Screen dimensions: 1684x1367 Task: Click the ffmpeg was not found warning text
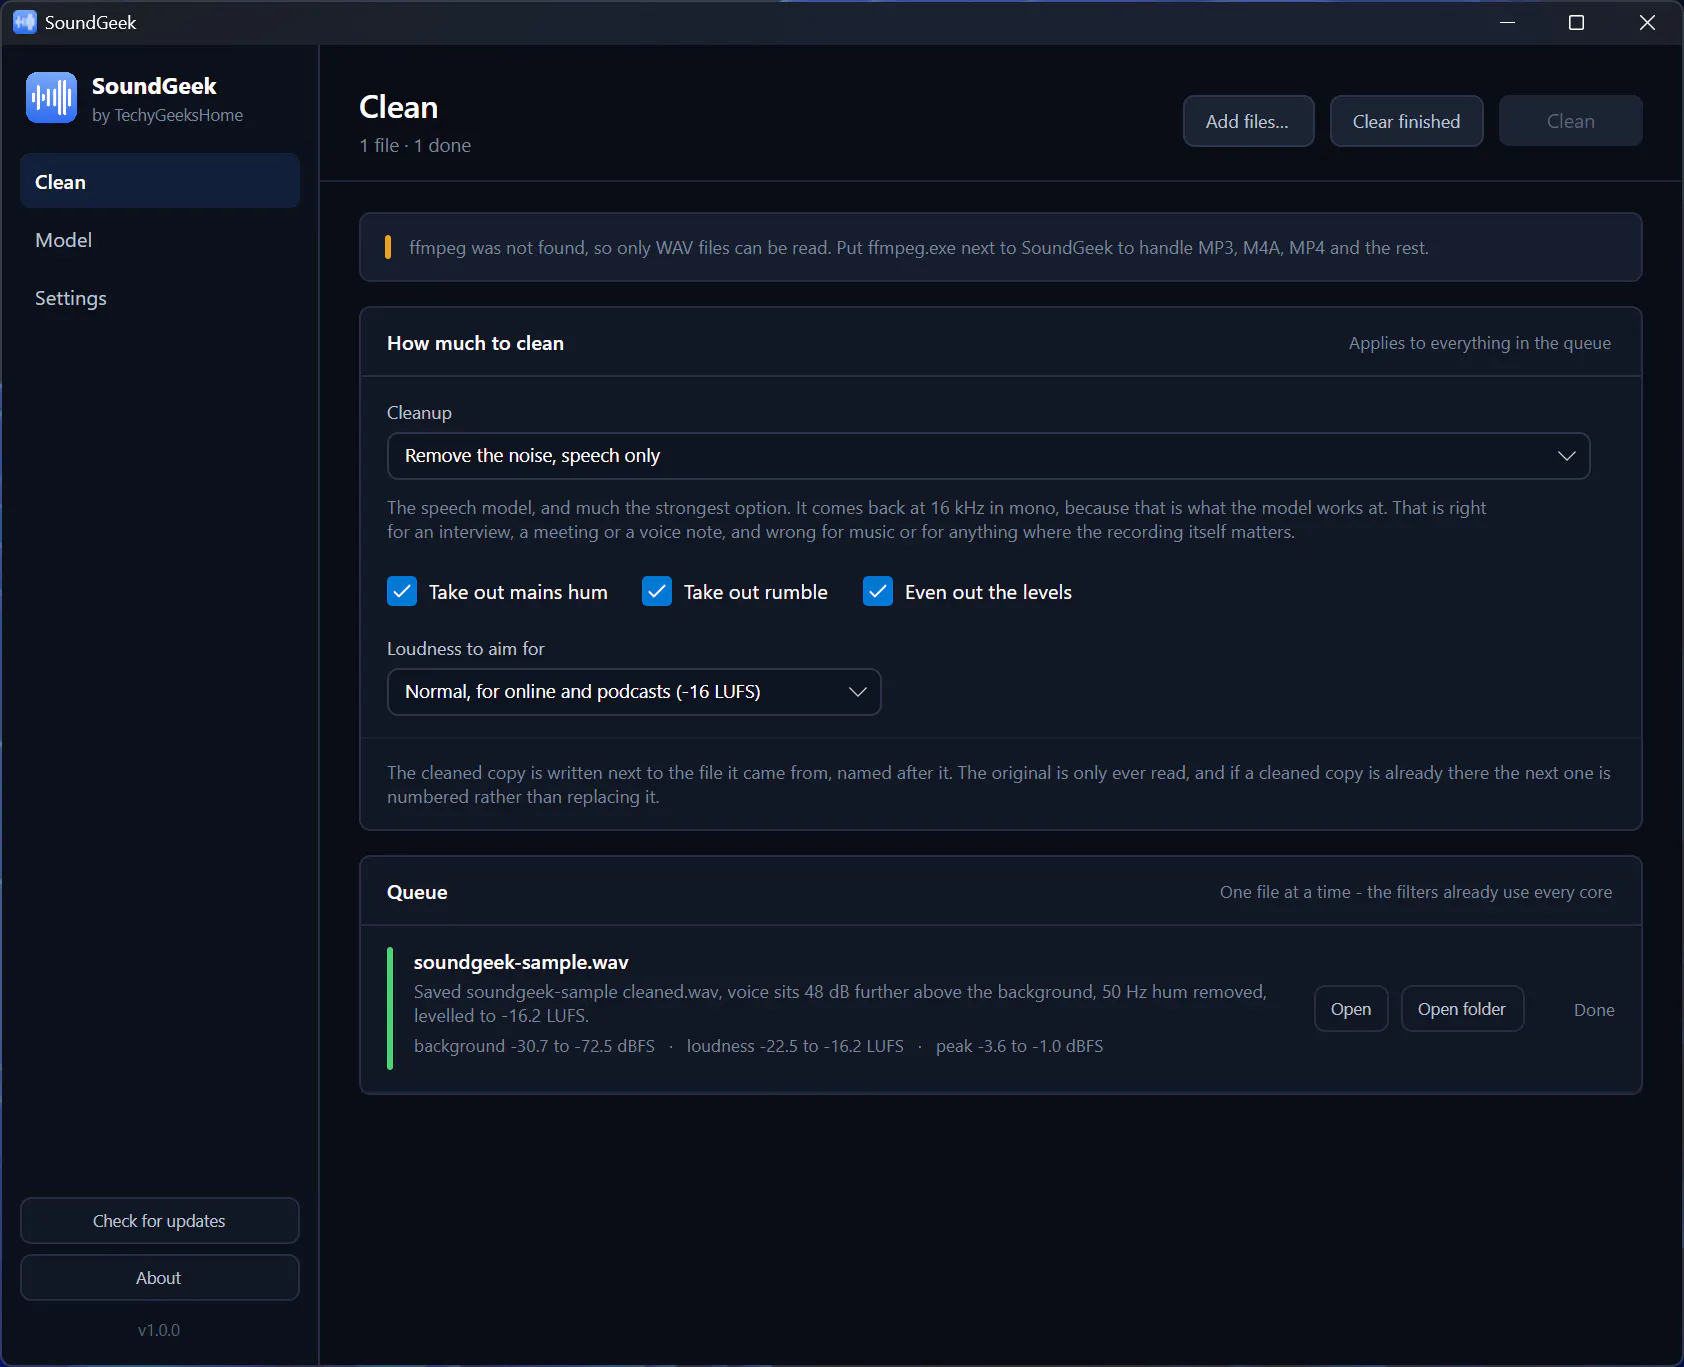point(919,248)
